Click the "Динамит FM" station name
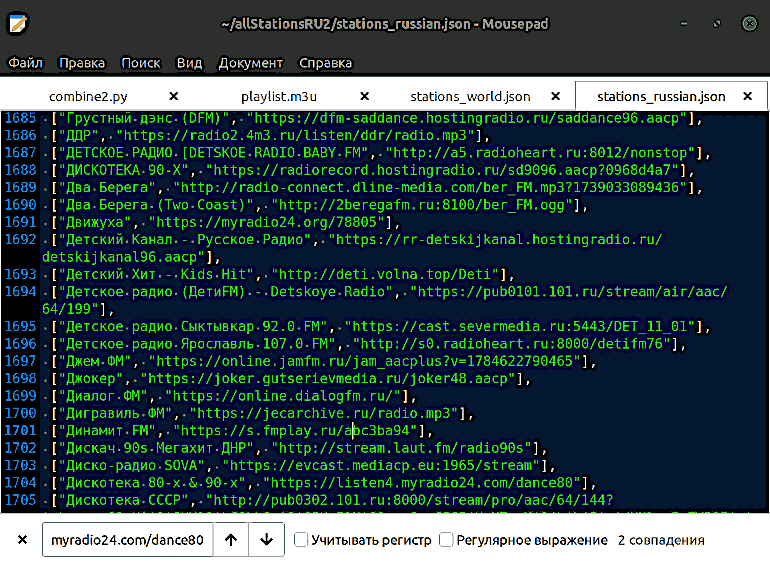770x564 pixels. pyautogui.click(x=107, y=431)
